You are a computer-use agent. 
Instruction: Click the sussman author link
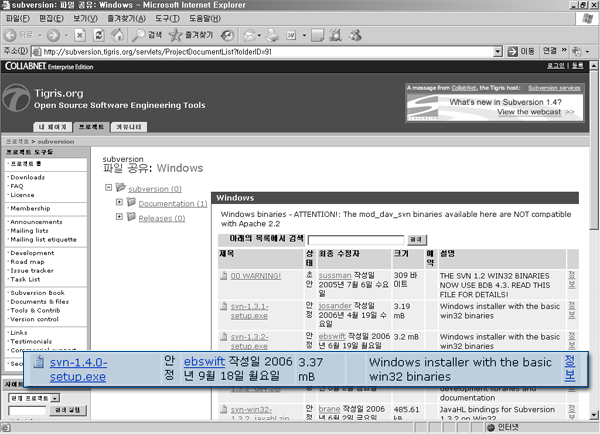pyautogui.click(x=335, y=275)
